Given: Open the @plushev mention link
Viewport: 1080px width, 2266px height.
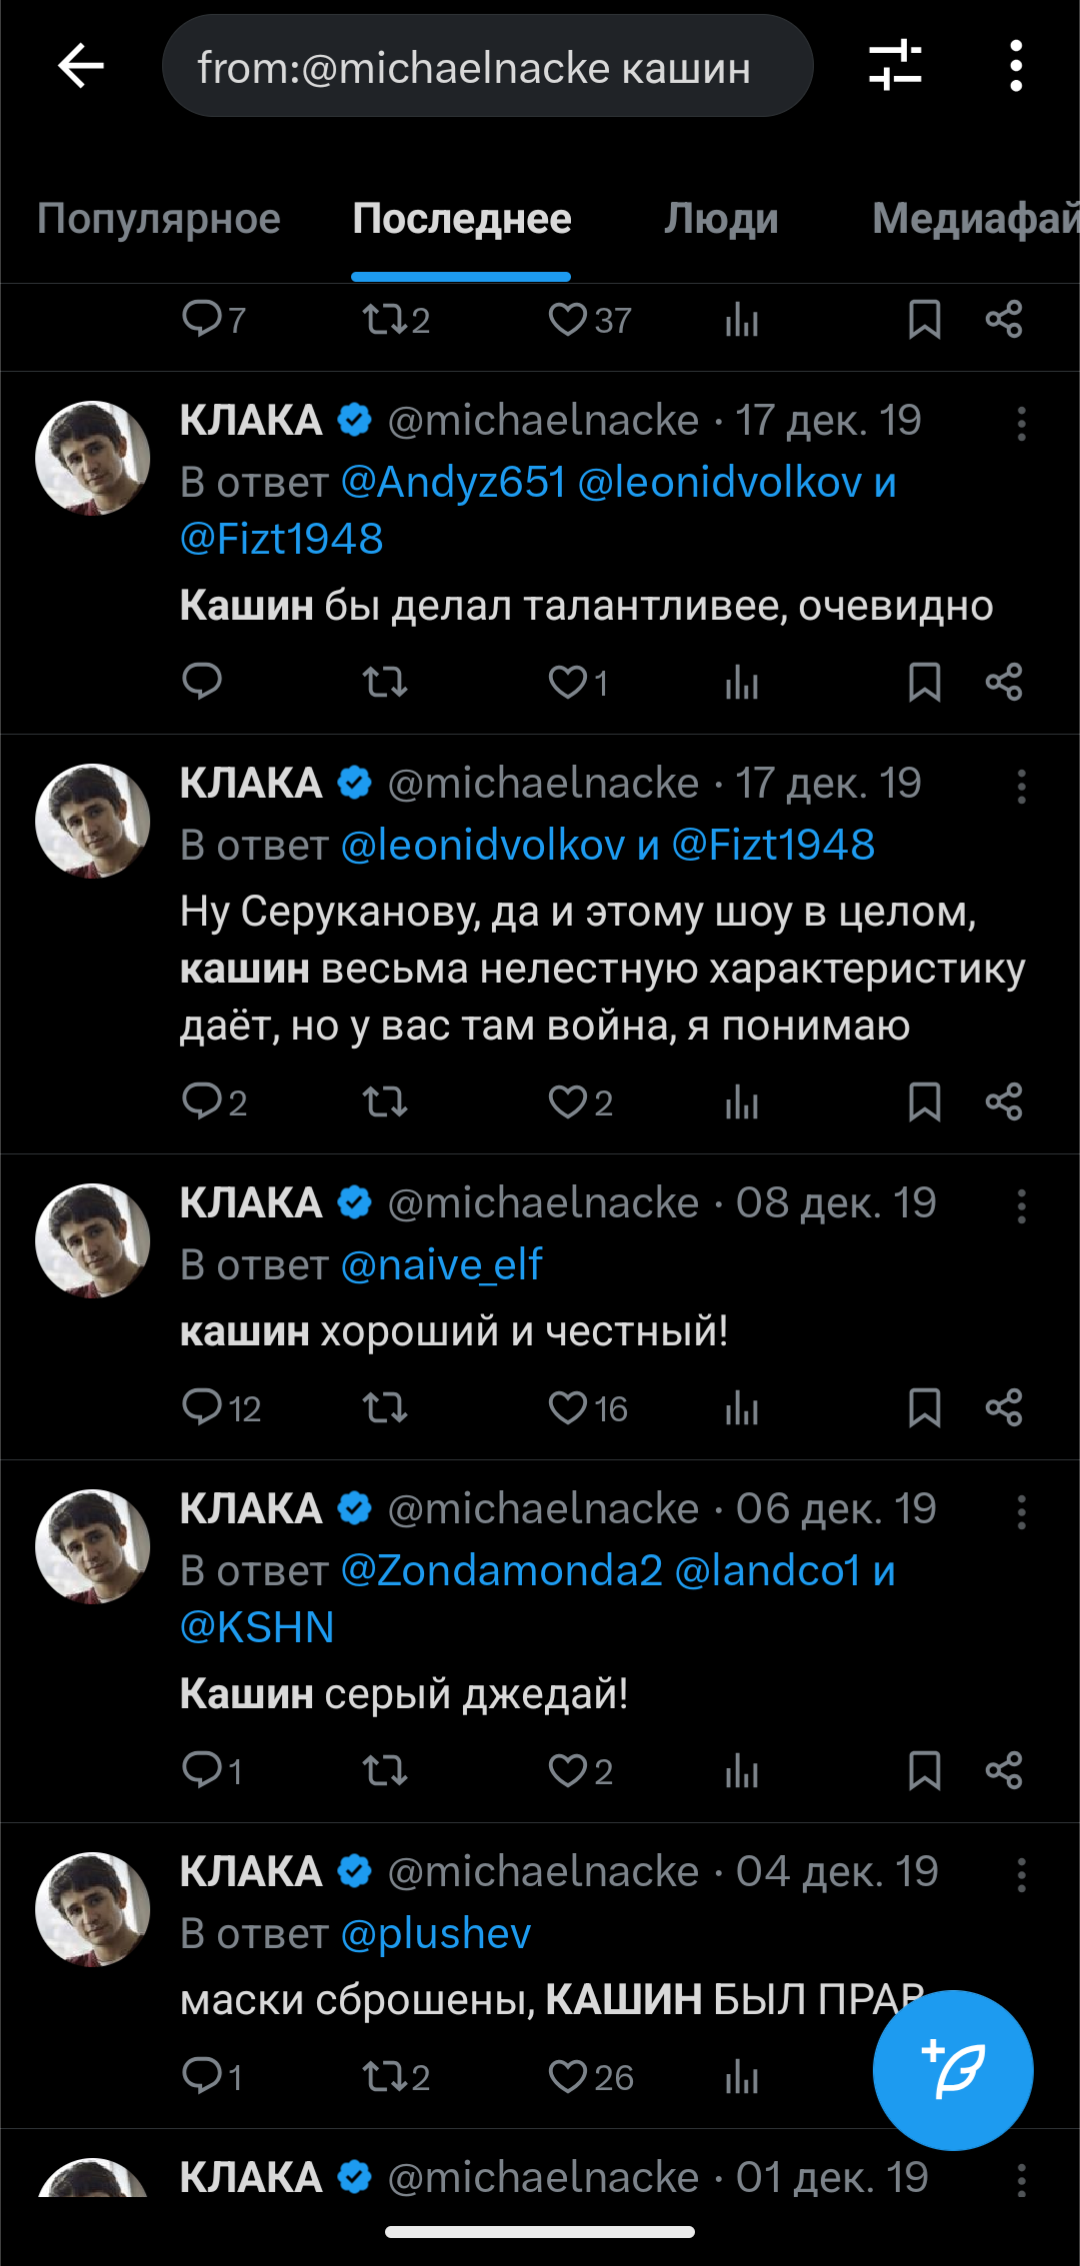Looking at the screenshot, I should 436,1933.
